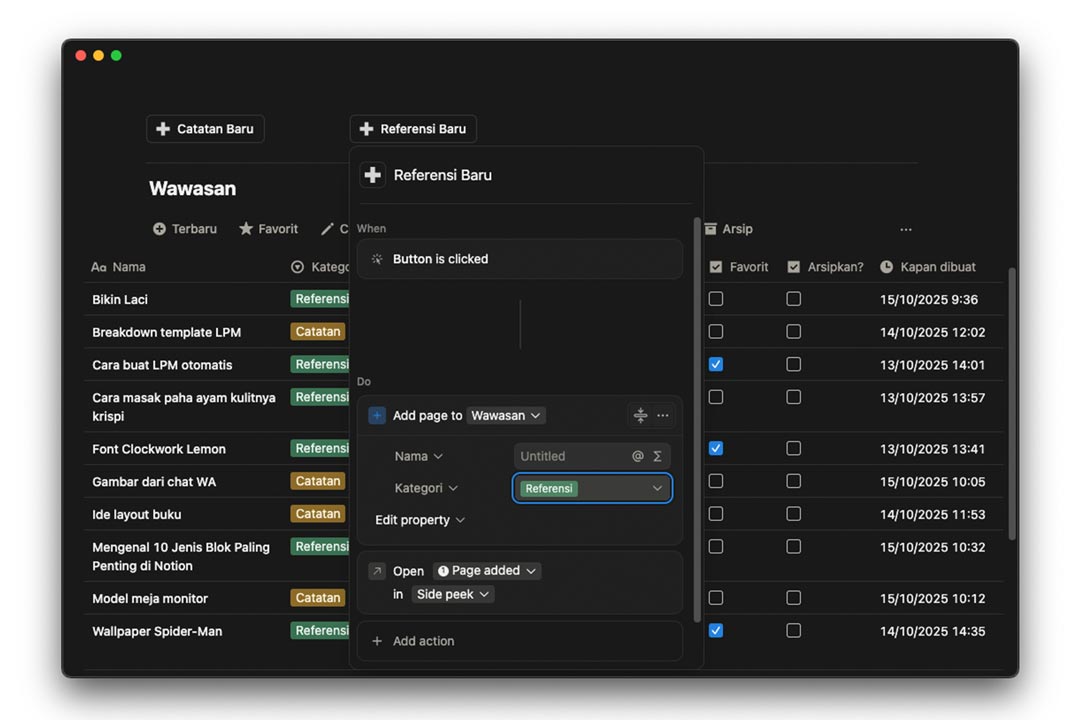Screen dimensions: 1080x720
Task: Click the @ mention icon in the Nama field
Action: 637,456
